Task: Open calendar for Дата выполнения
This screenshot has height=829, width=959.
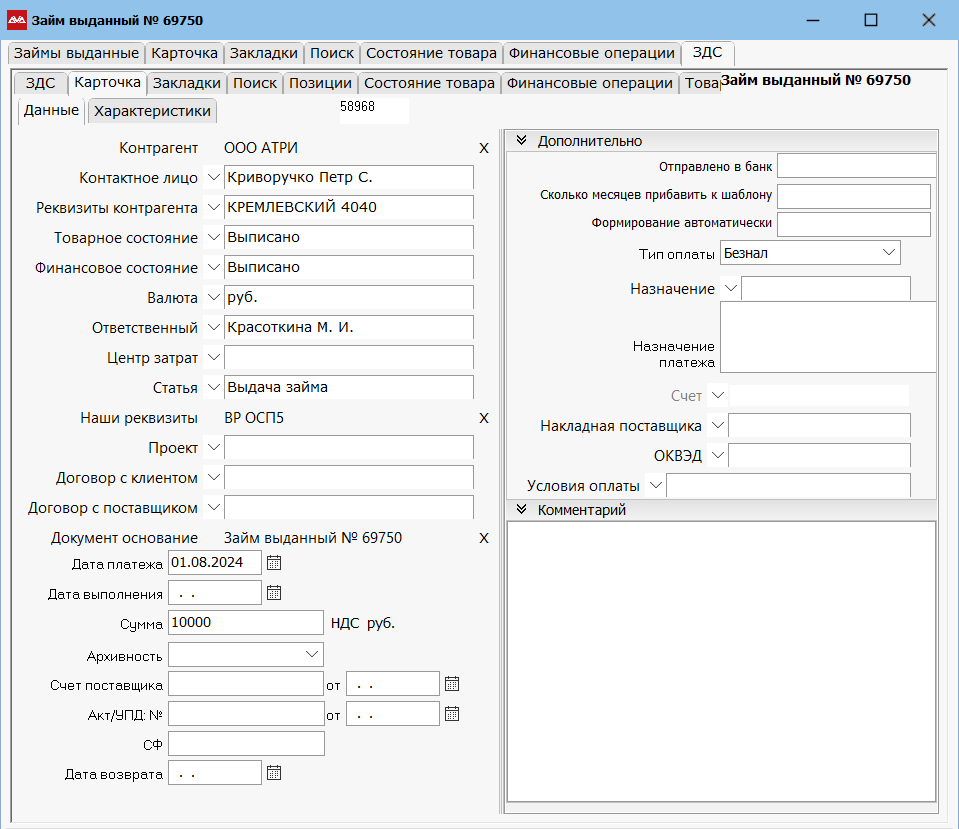Action: tap(274, 593)
